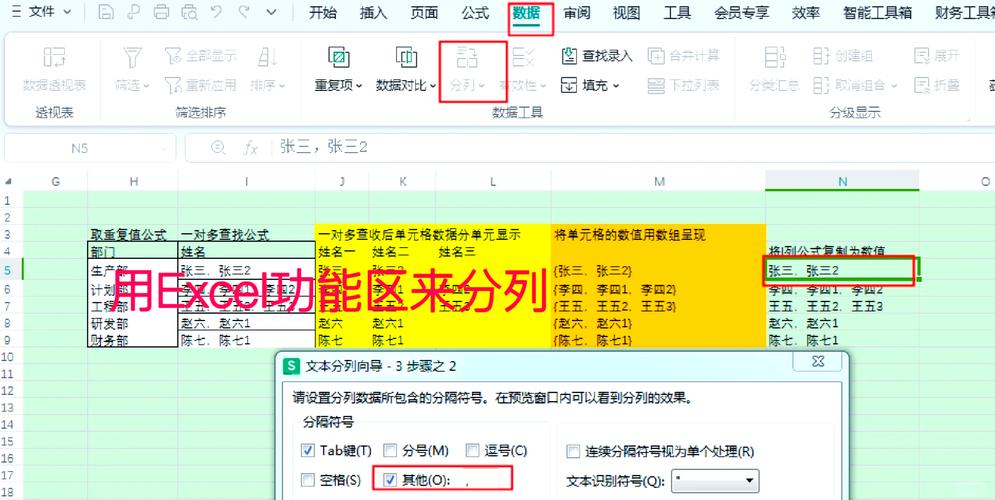Switch to the 开始 tab
This screenshot has width=995, height=500.
[x=323, y=13]
